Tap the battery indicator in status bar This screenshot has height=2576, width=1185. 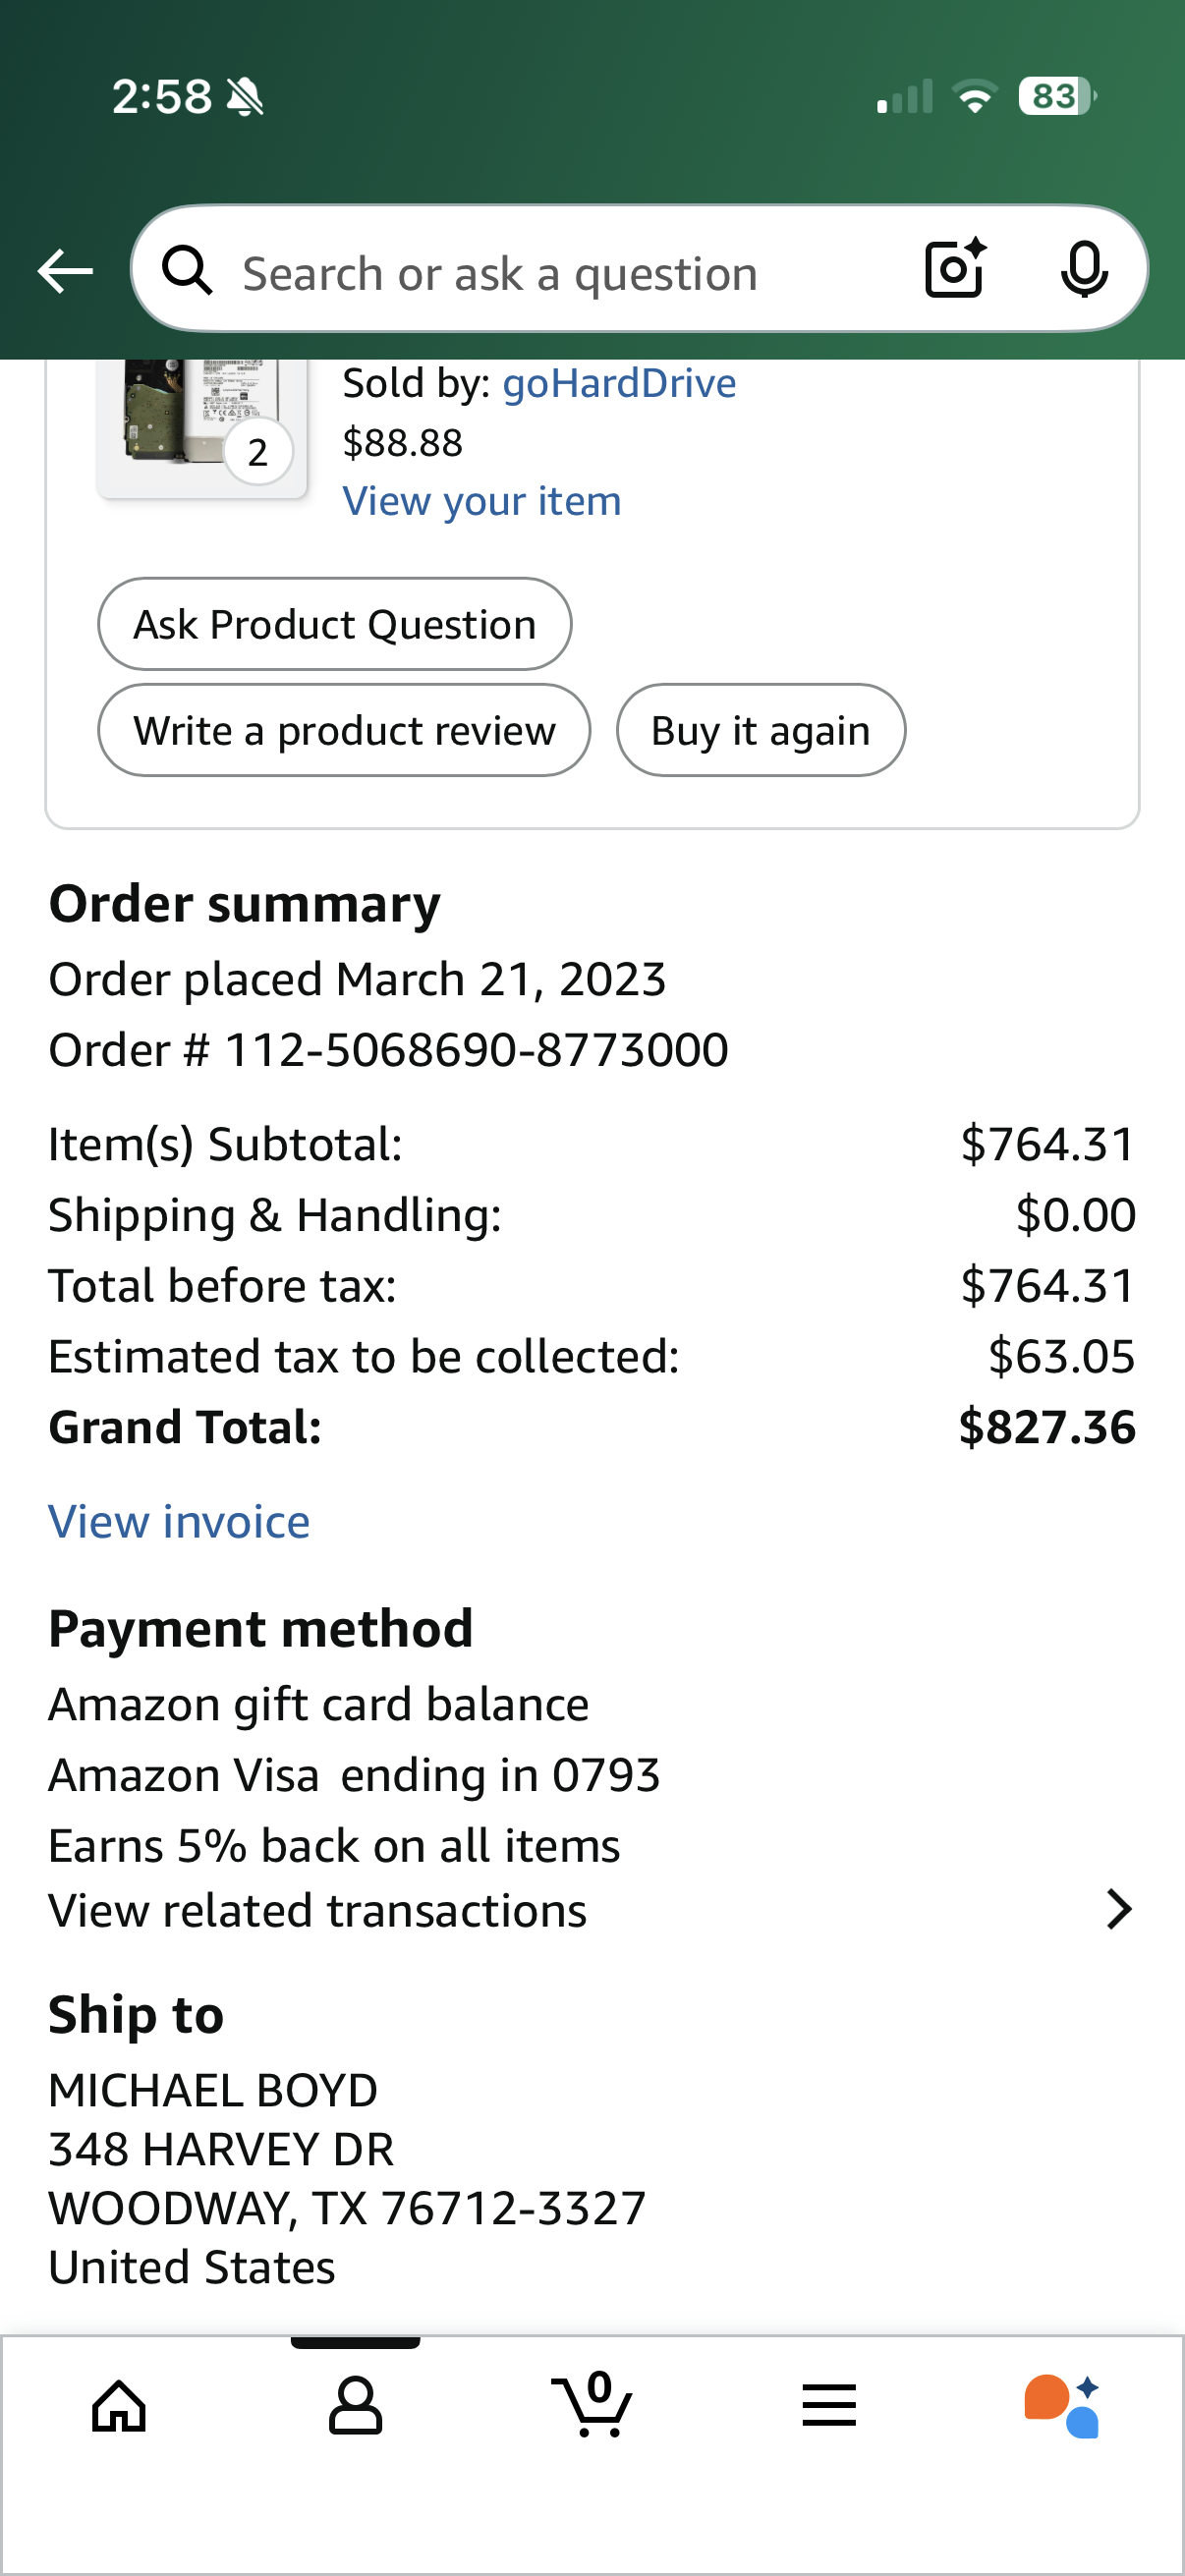pos(1056,97)
